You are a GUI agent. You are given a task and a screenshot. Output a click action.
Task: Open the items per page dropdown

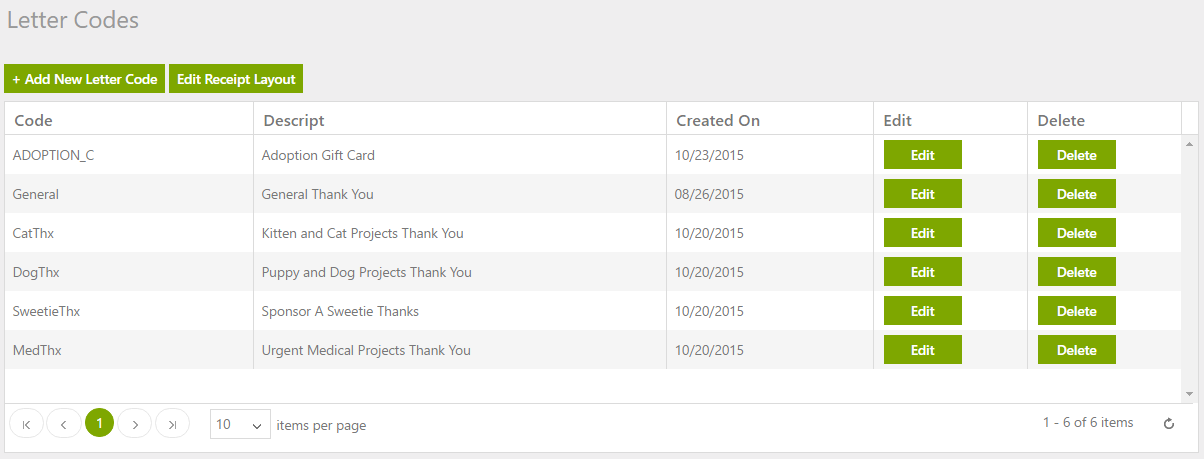coord(240,424)
